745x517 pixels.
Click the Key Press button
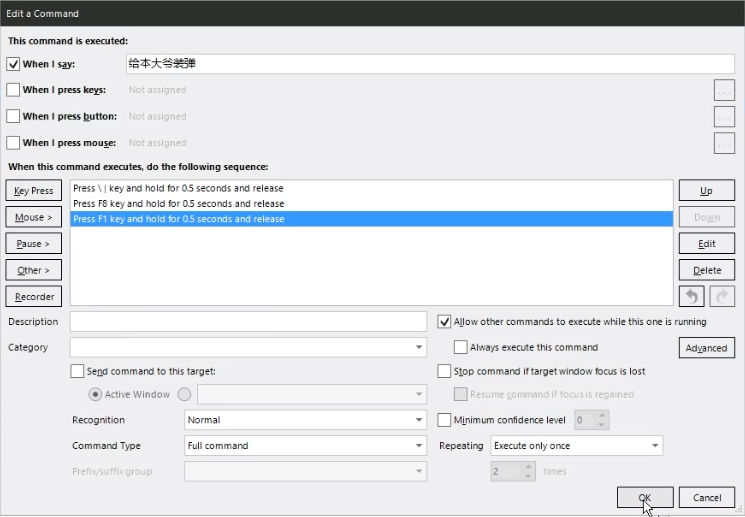point(34,190)
